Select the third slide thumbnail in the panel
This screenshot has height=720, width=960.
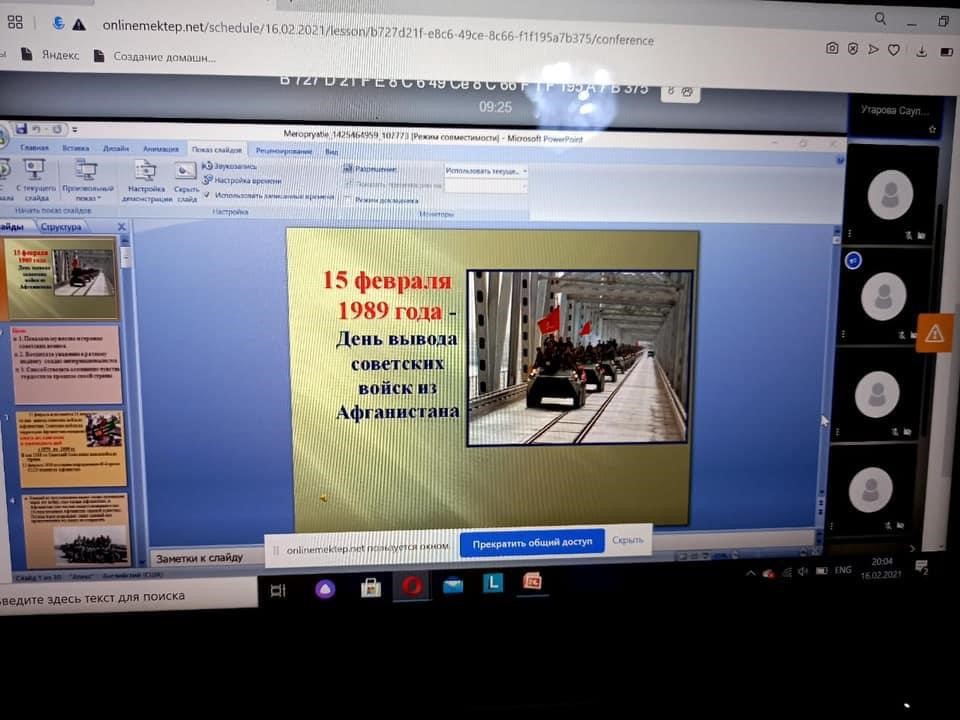[71, 449]
